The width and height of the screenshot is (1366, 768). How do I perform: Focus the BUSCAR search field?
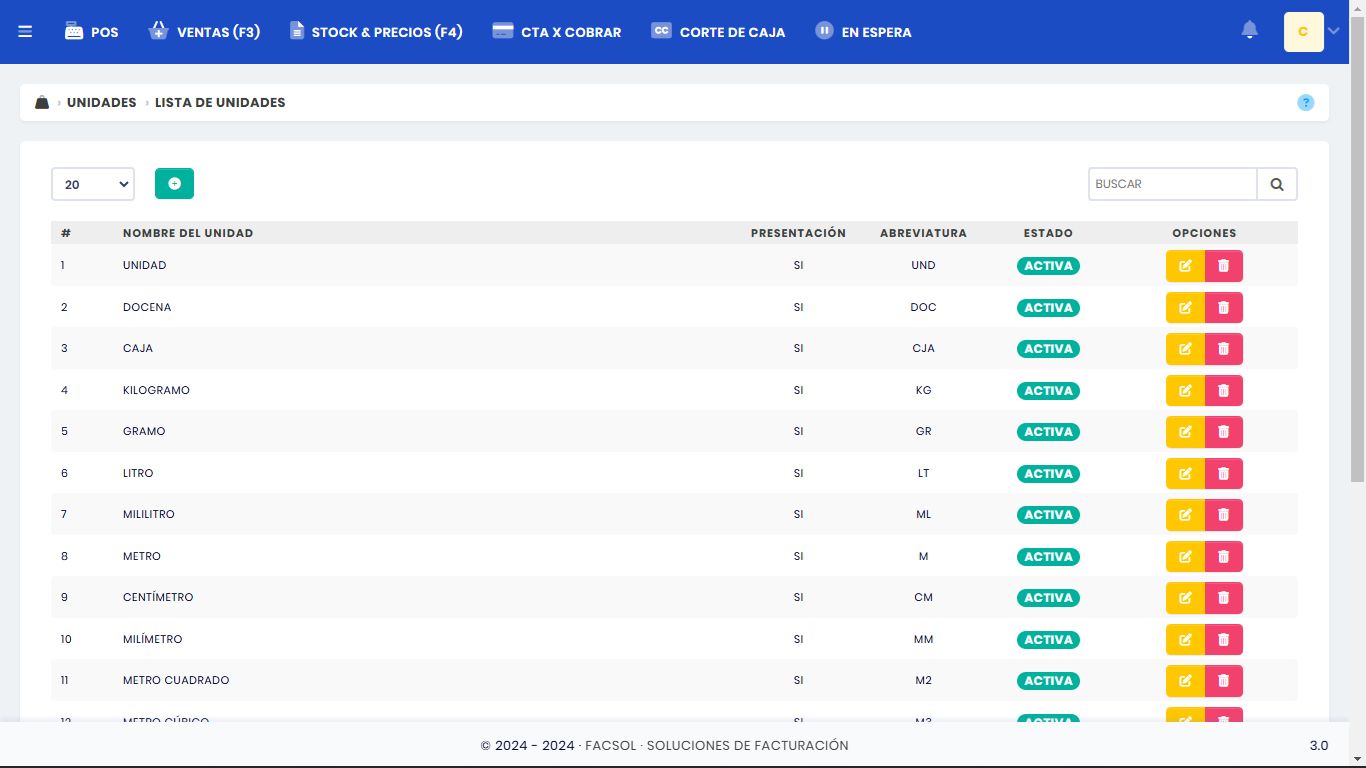pos(1172,184)
